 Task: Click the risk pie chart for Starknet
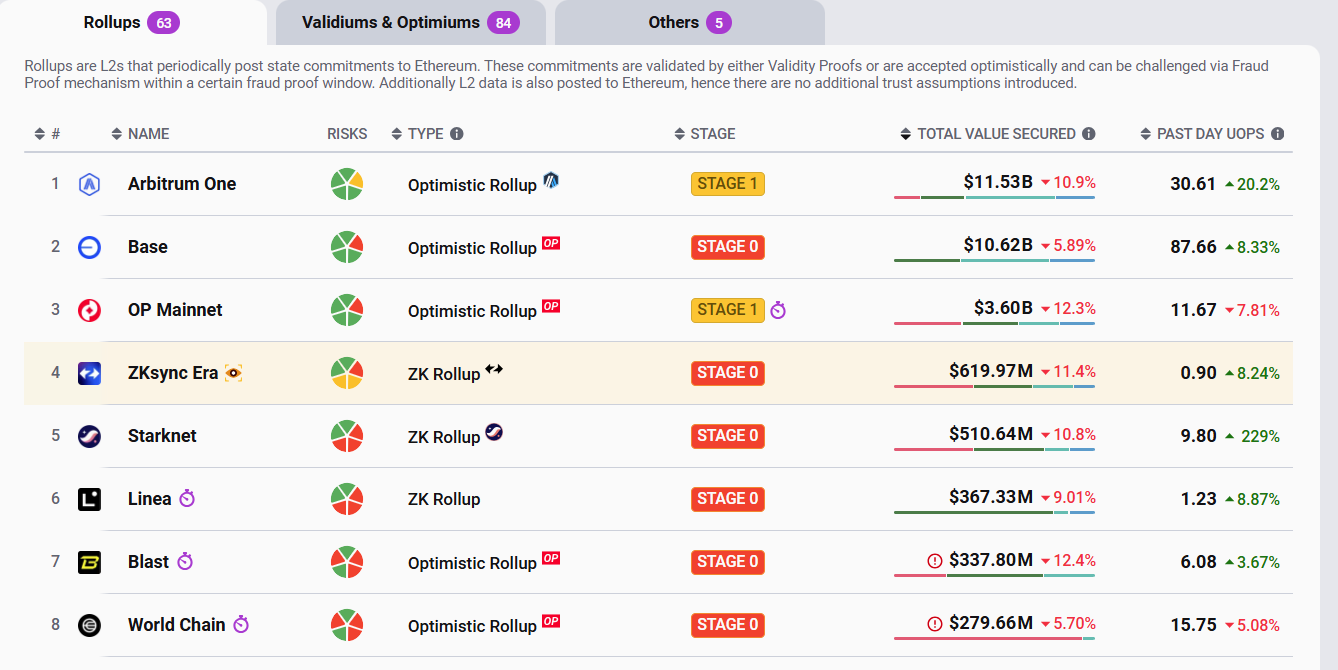point(347,436)
